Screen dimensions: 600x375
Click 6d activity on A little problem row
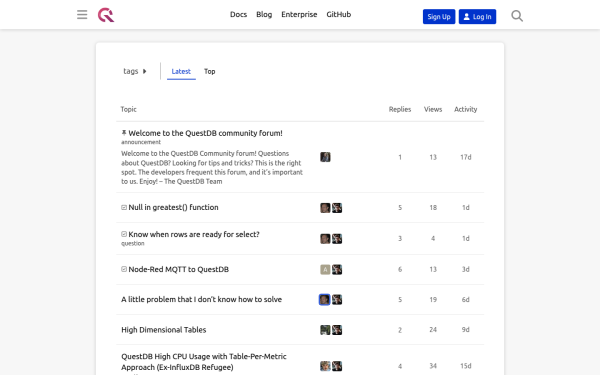[466, 300]
